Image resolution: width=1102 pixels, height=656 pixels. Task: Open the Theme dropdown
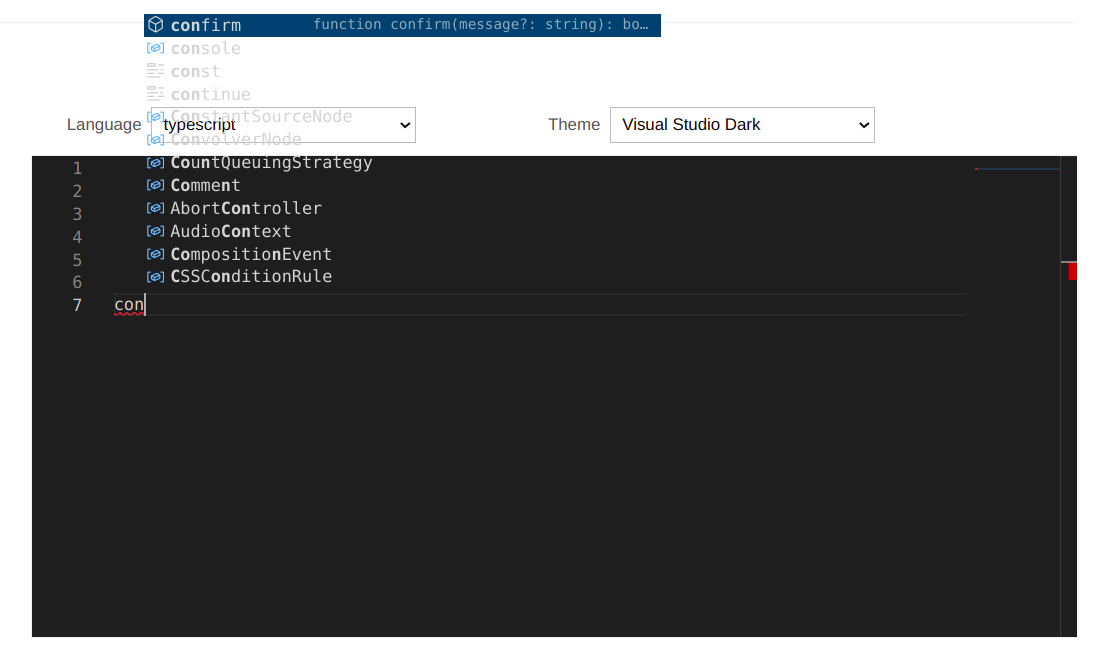741,124
